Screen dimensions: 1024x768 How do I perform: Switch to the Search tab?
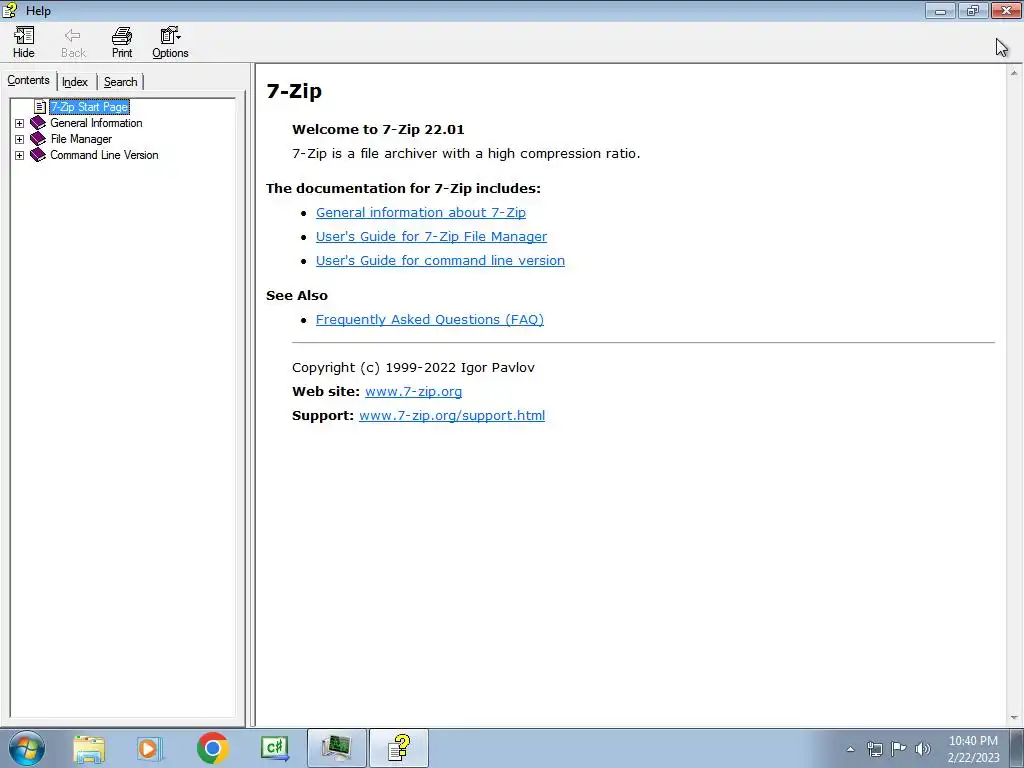pos(121,82)
